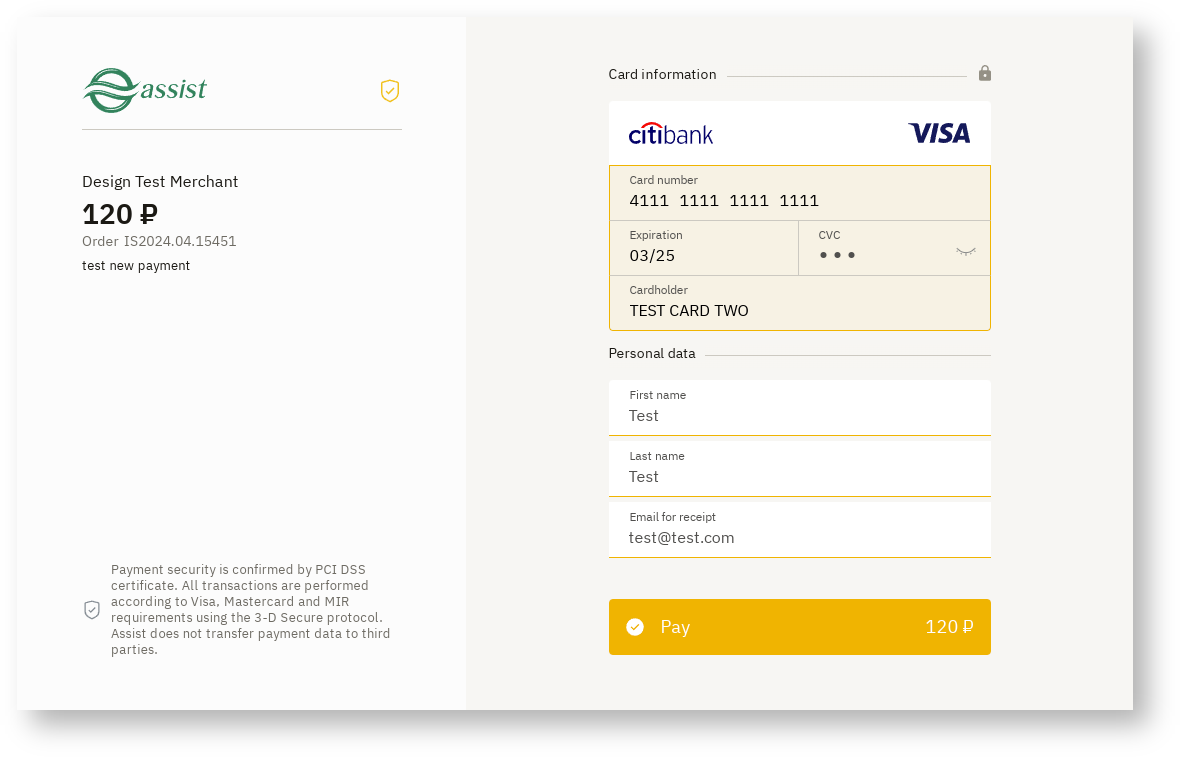Click the First name field
The width and height of the screenshot is (1181, 758).
799,415
